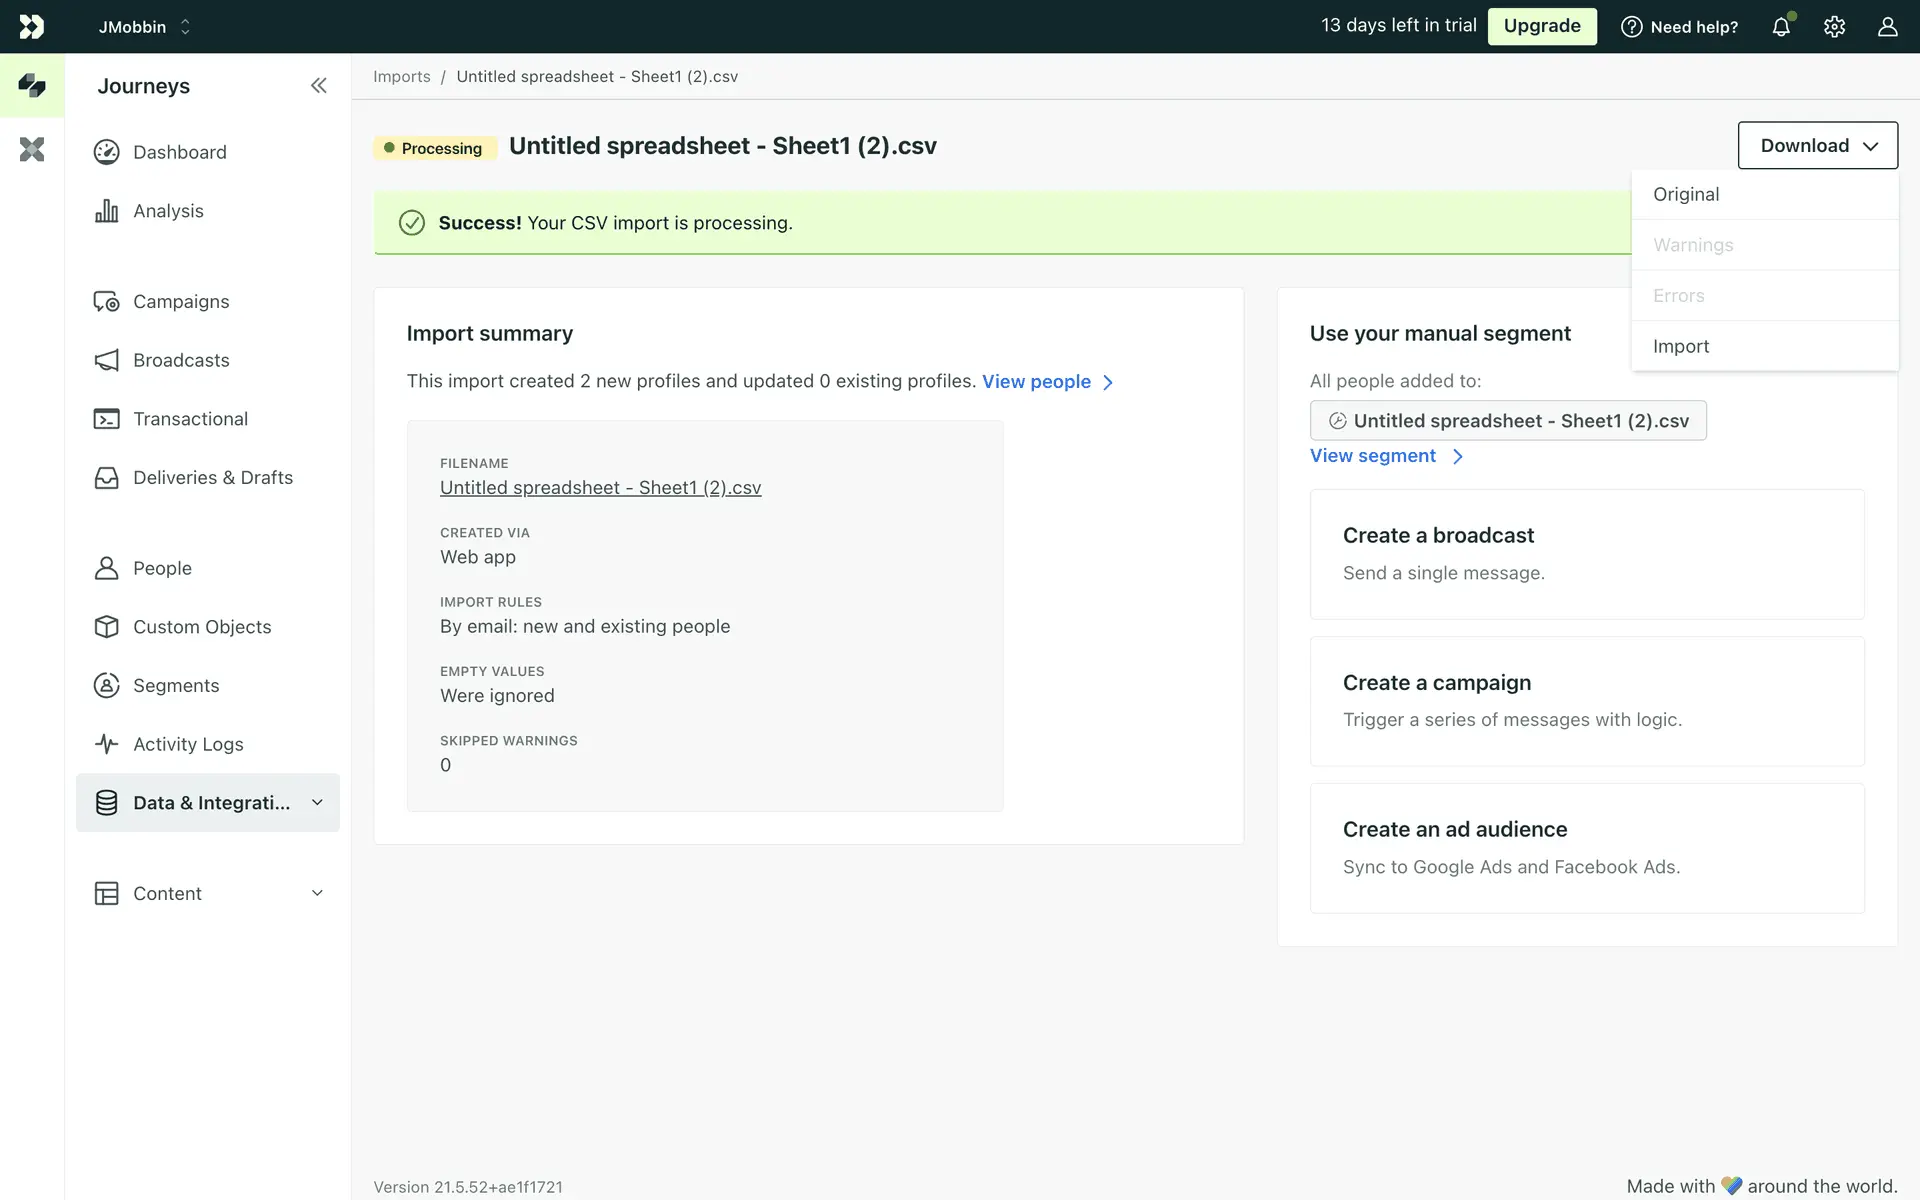1920x1200 pixels.
Task: Switch to the second app icon in left rail
Action: click(x=32, y=150)
